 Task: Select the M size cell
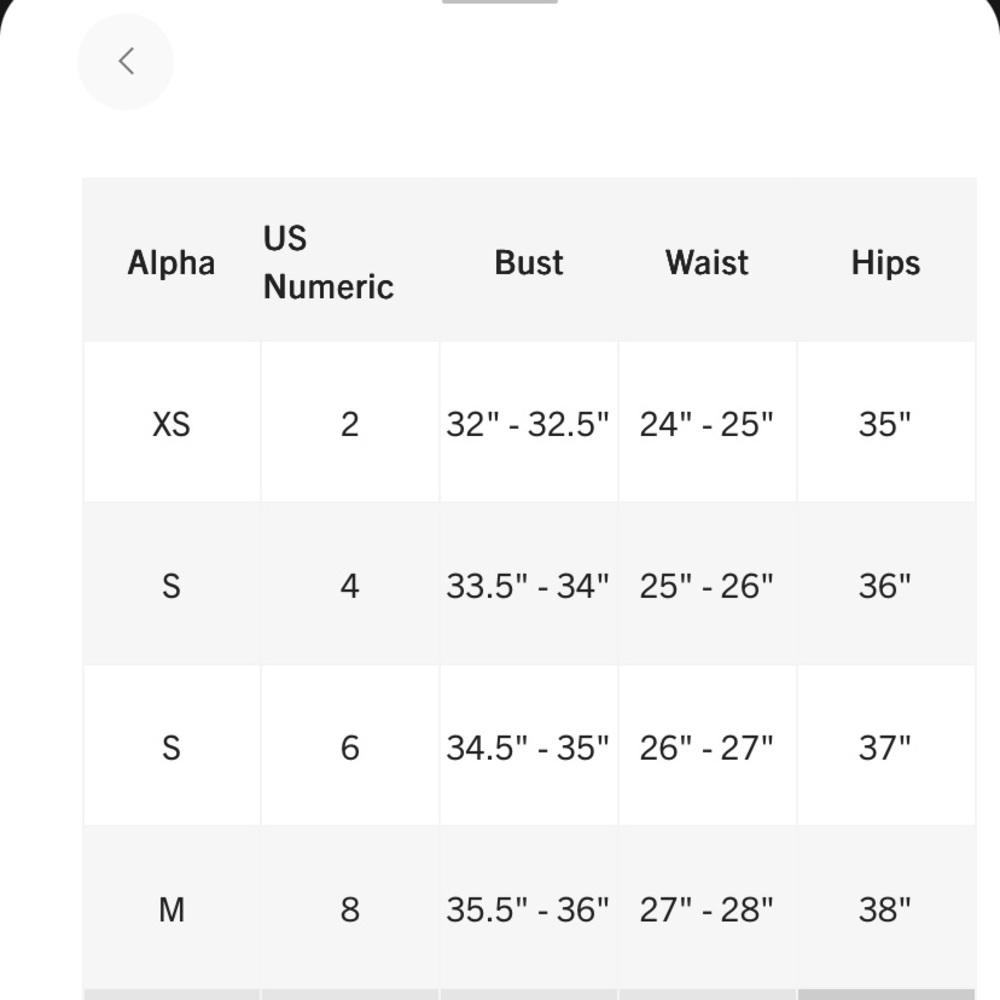tap(171, 909)
